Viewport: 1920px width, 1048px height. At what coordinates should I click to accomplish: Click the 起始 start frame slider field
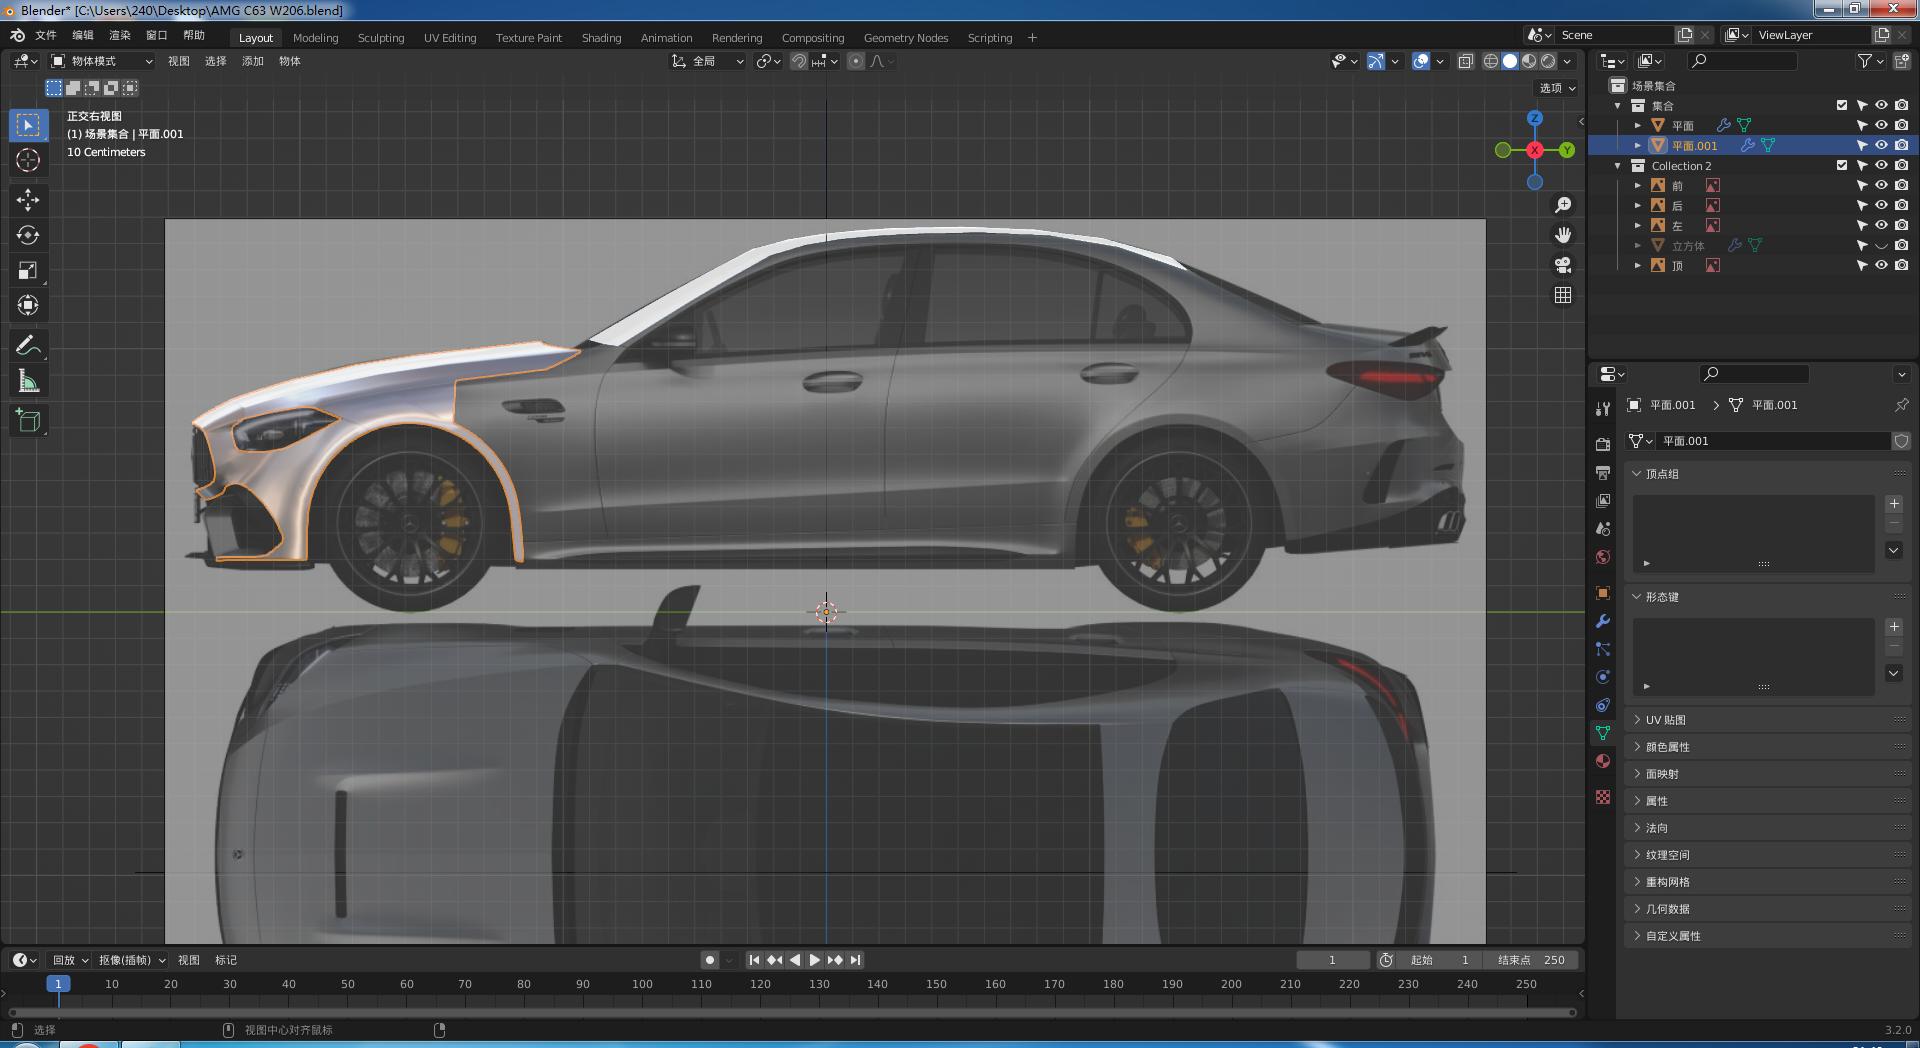1439,960
